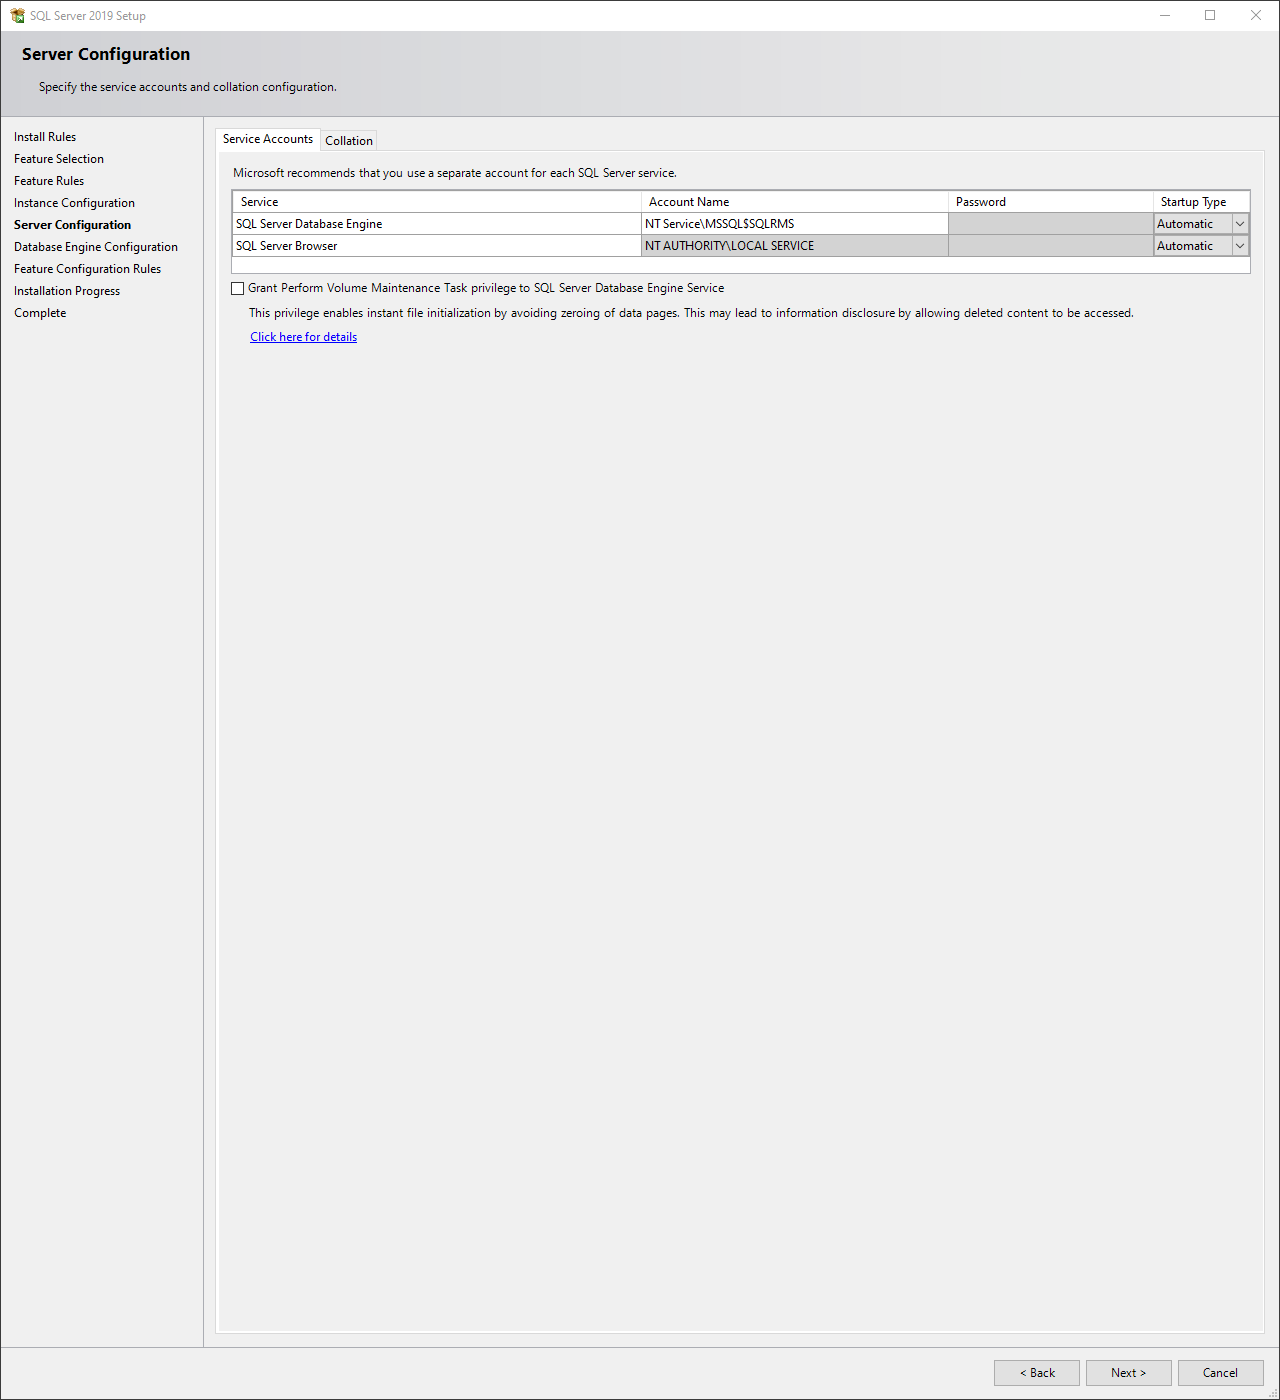Image resolution: width=1280 pixels, height=1400 pixels.
Task: Minimize the SQL Server 2019 Setup window
Action: 1165,15
